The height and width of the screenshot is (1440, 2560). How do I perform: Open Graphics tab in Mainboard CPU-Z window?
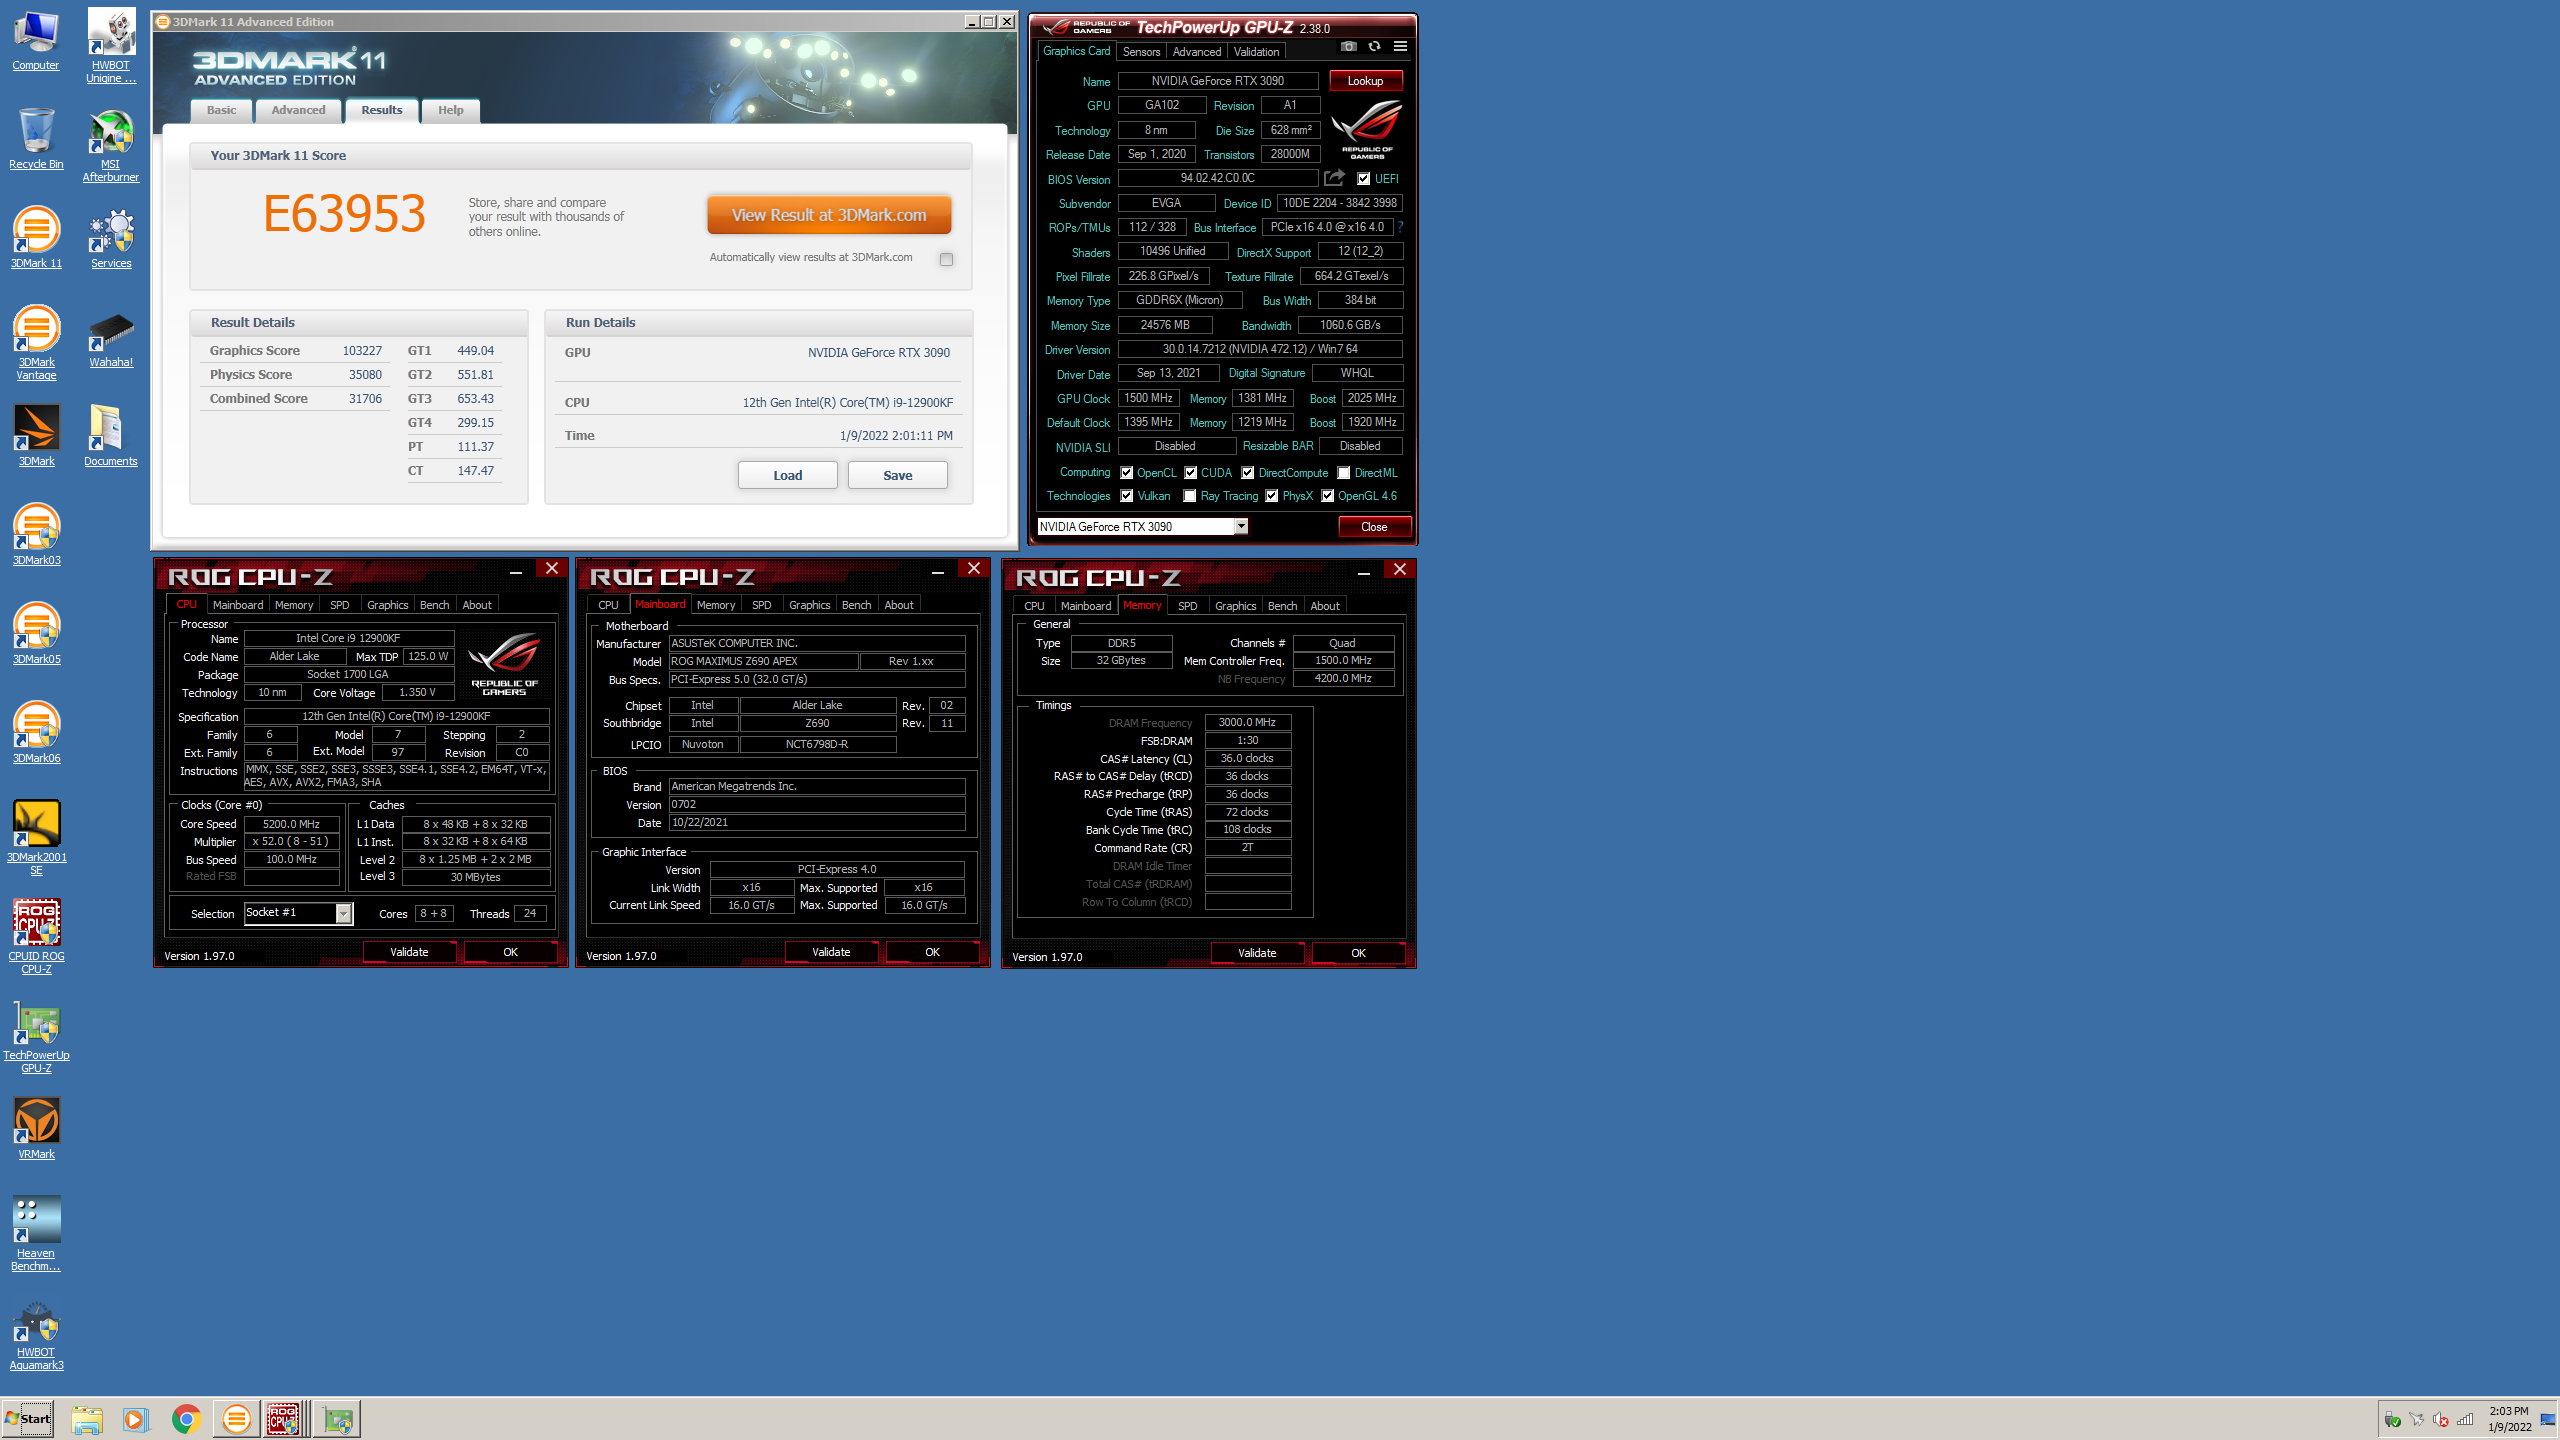point(809,605)
